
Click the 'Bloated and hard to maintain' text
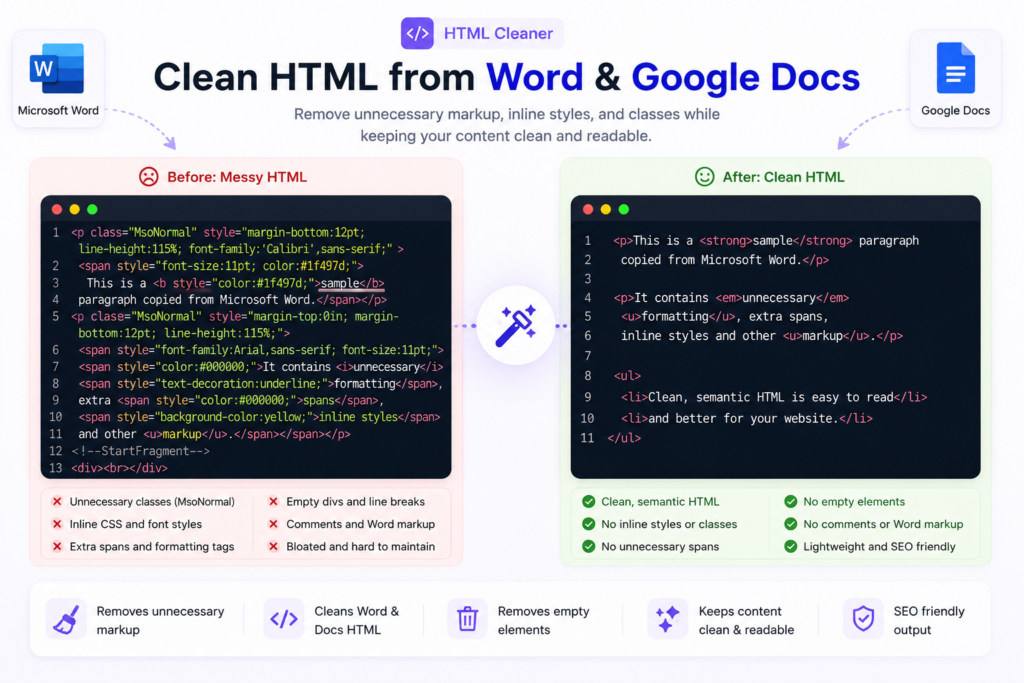point(360,547)
